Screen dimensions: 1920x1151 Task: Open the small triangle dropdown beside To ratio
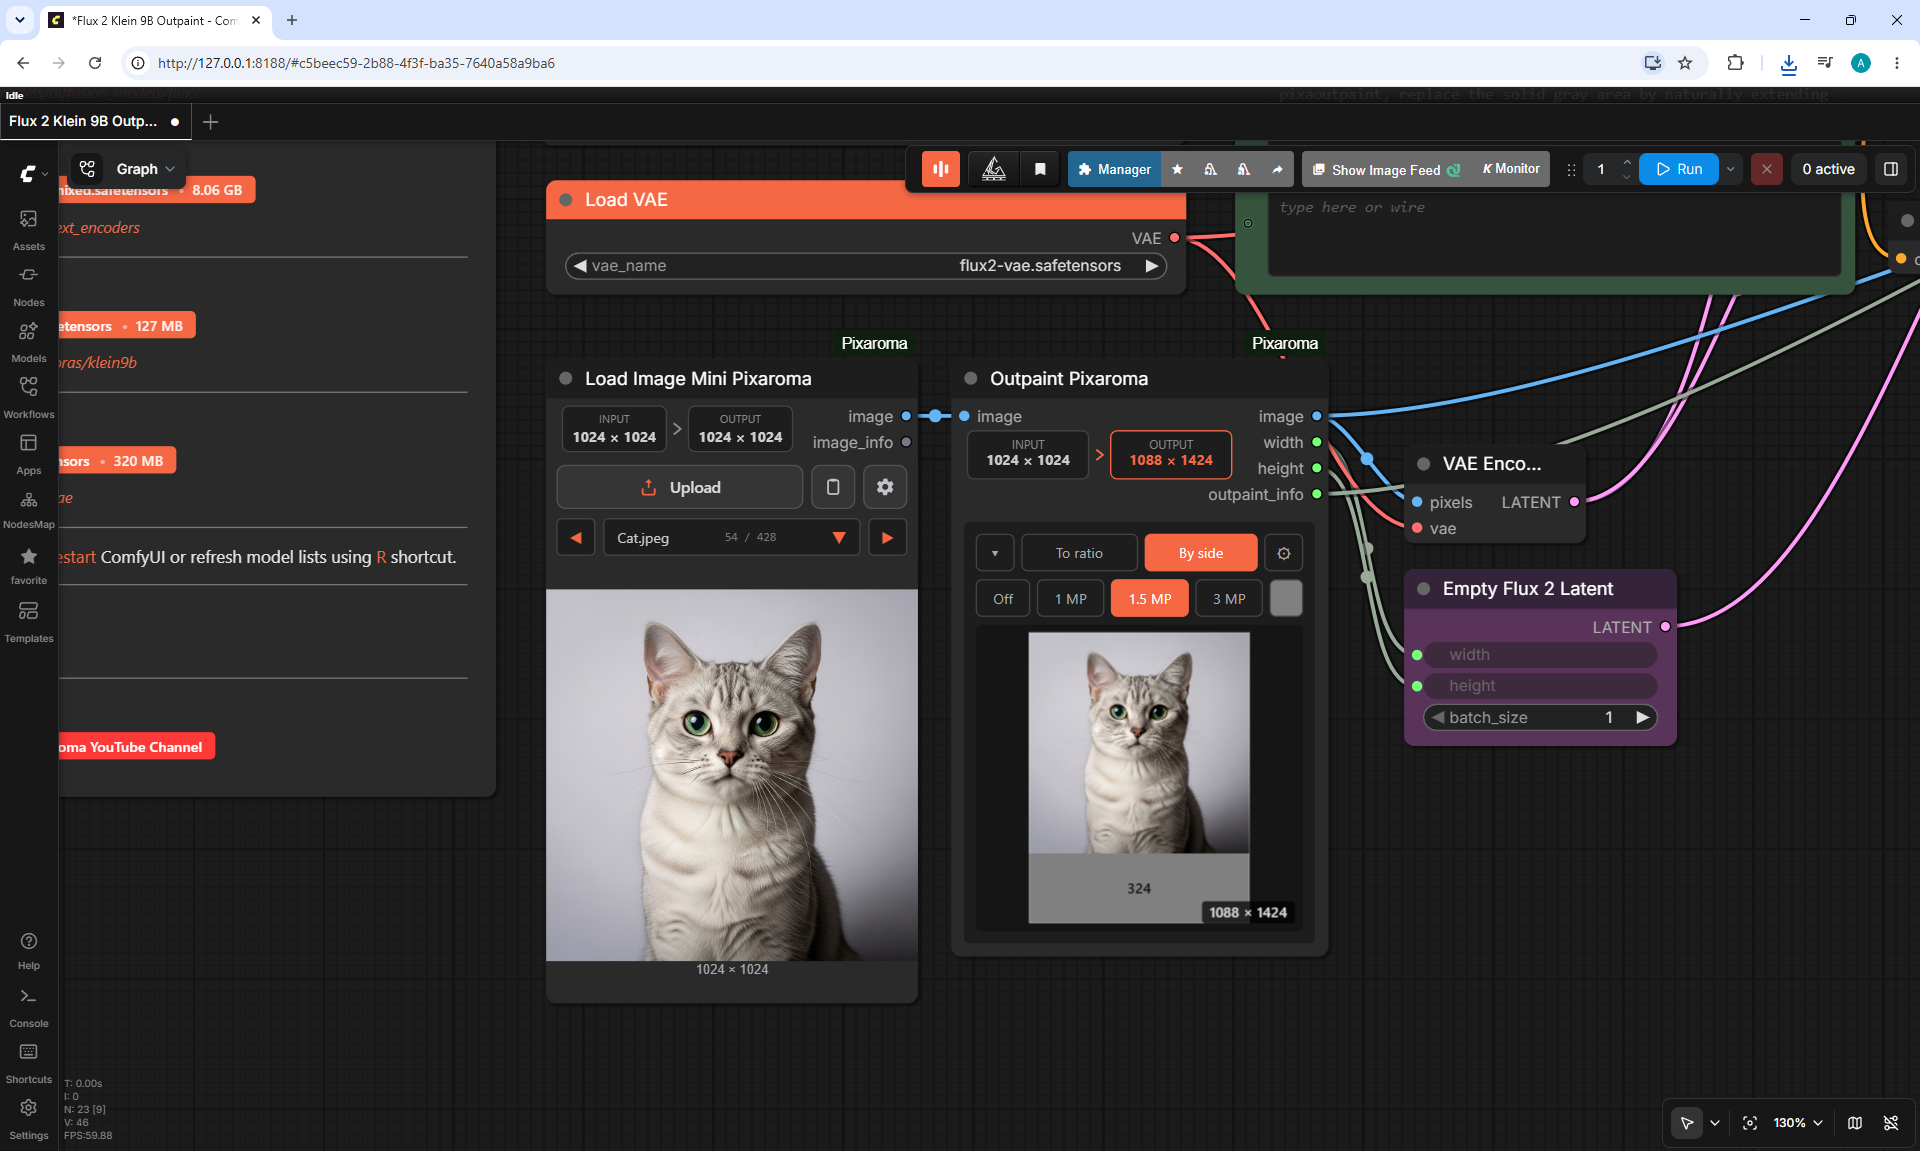(x=995, y=553)
